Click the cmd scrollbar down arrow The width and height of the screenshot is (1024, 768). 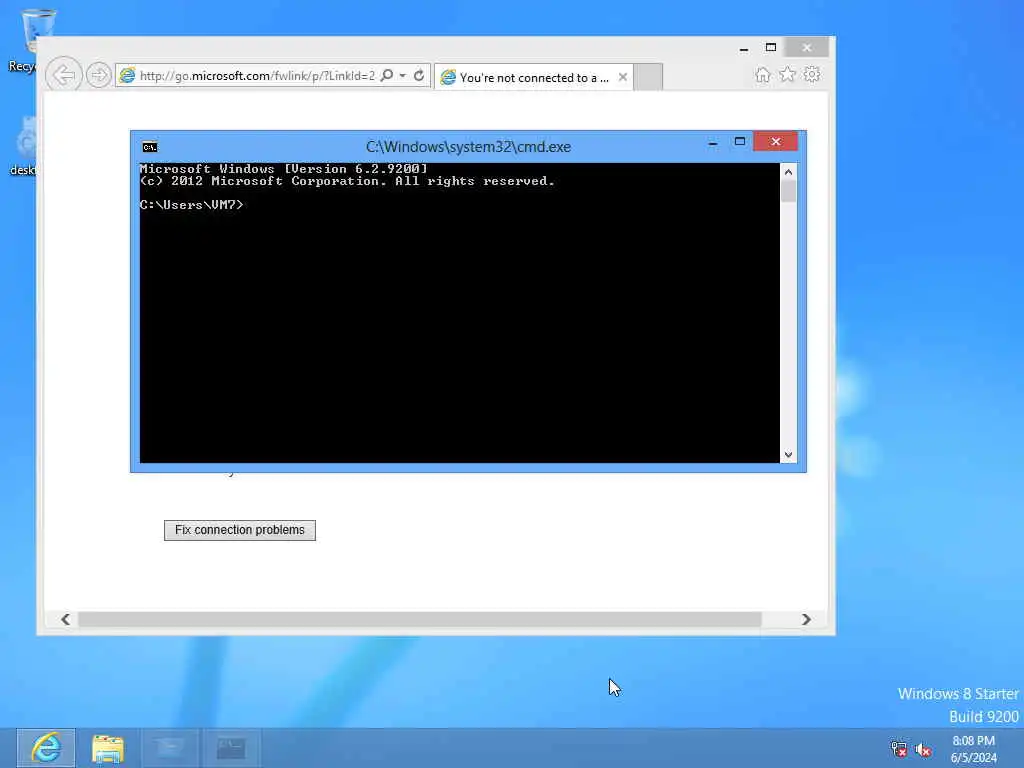(x=788, y=455)
